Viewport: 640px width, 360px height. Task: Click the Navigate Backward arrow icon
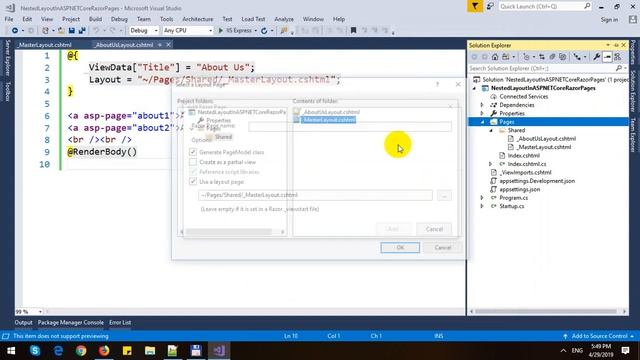(x=15, y=31)
